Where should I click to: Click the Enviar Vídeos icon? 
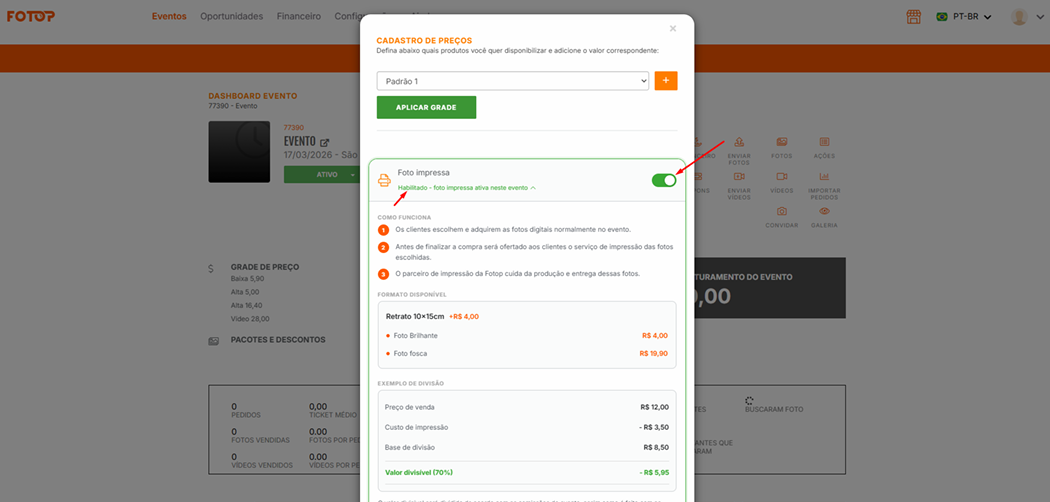pyautogui.click(x=739, y=177)
